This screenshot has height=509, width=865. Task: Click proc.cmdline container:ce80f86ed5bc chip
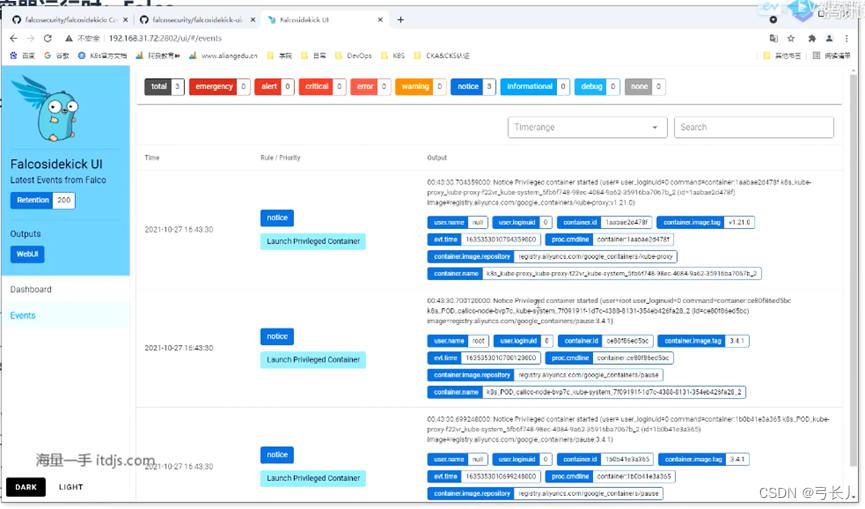point(609,358)
